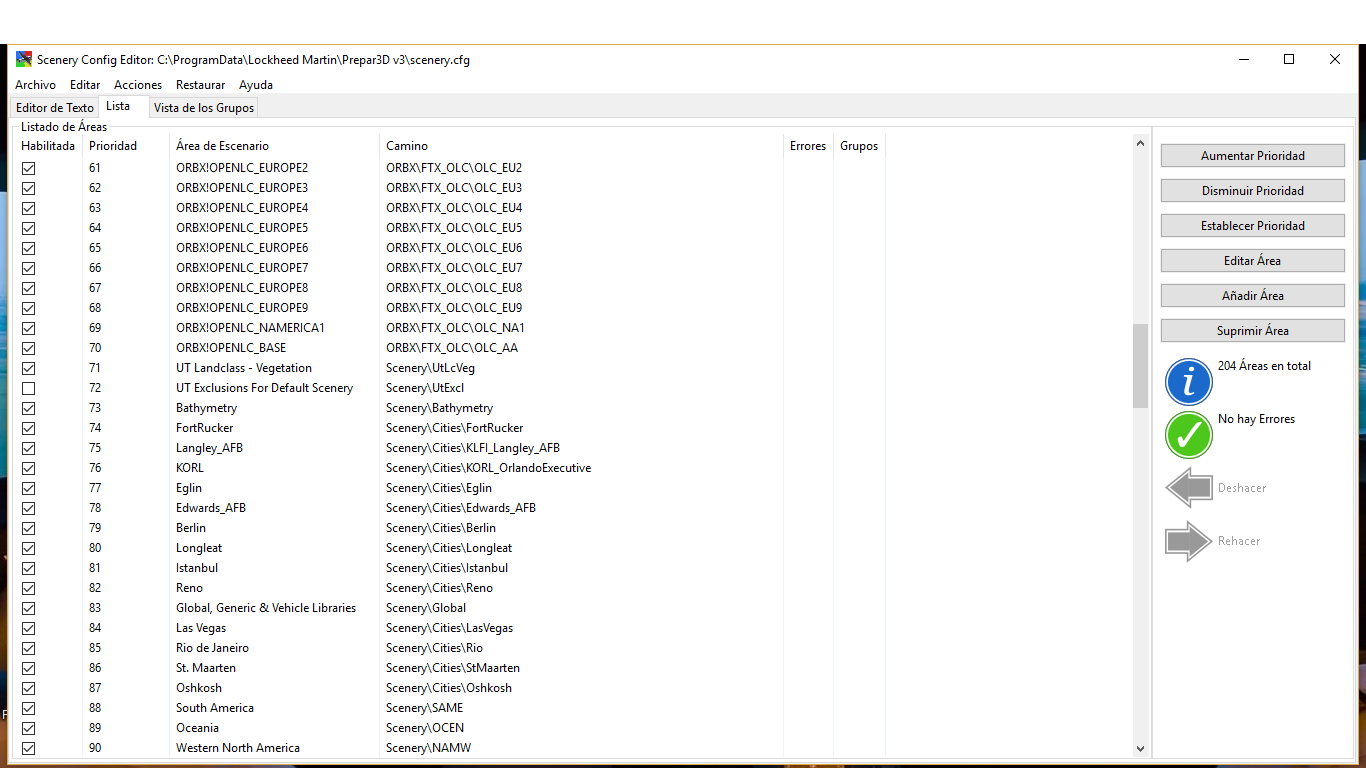Viewport: 1366px width, 768px height.
Task: Open the Restaurar menu
Action: 200,85
